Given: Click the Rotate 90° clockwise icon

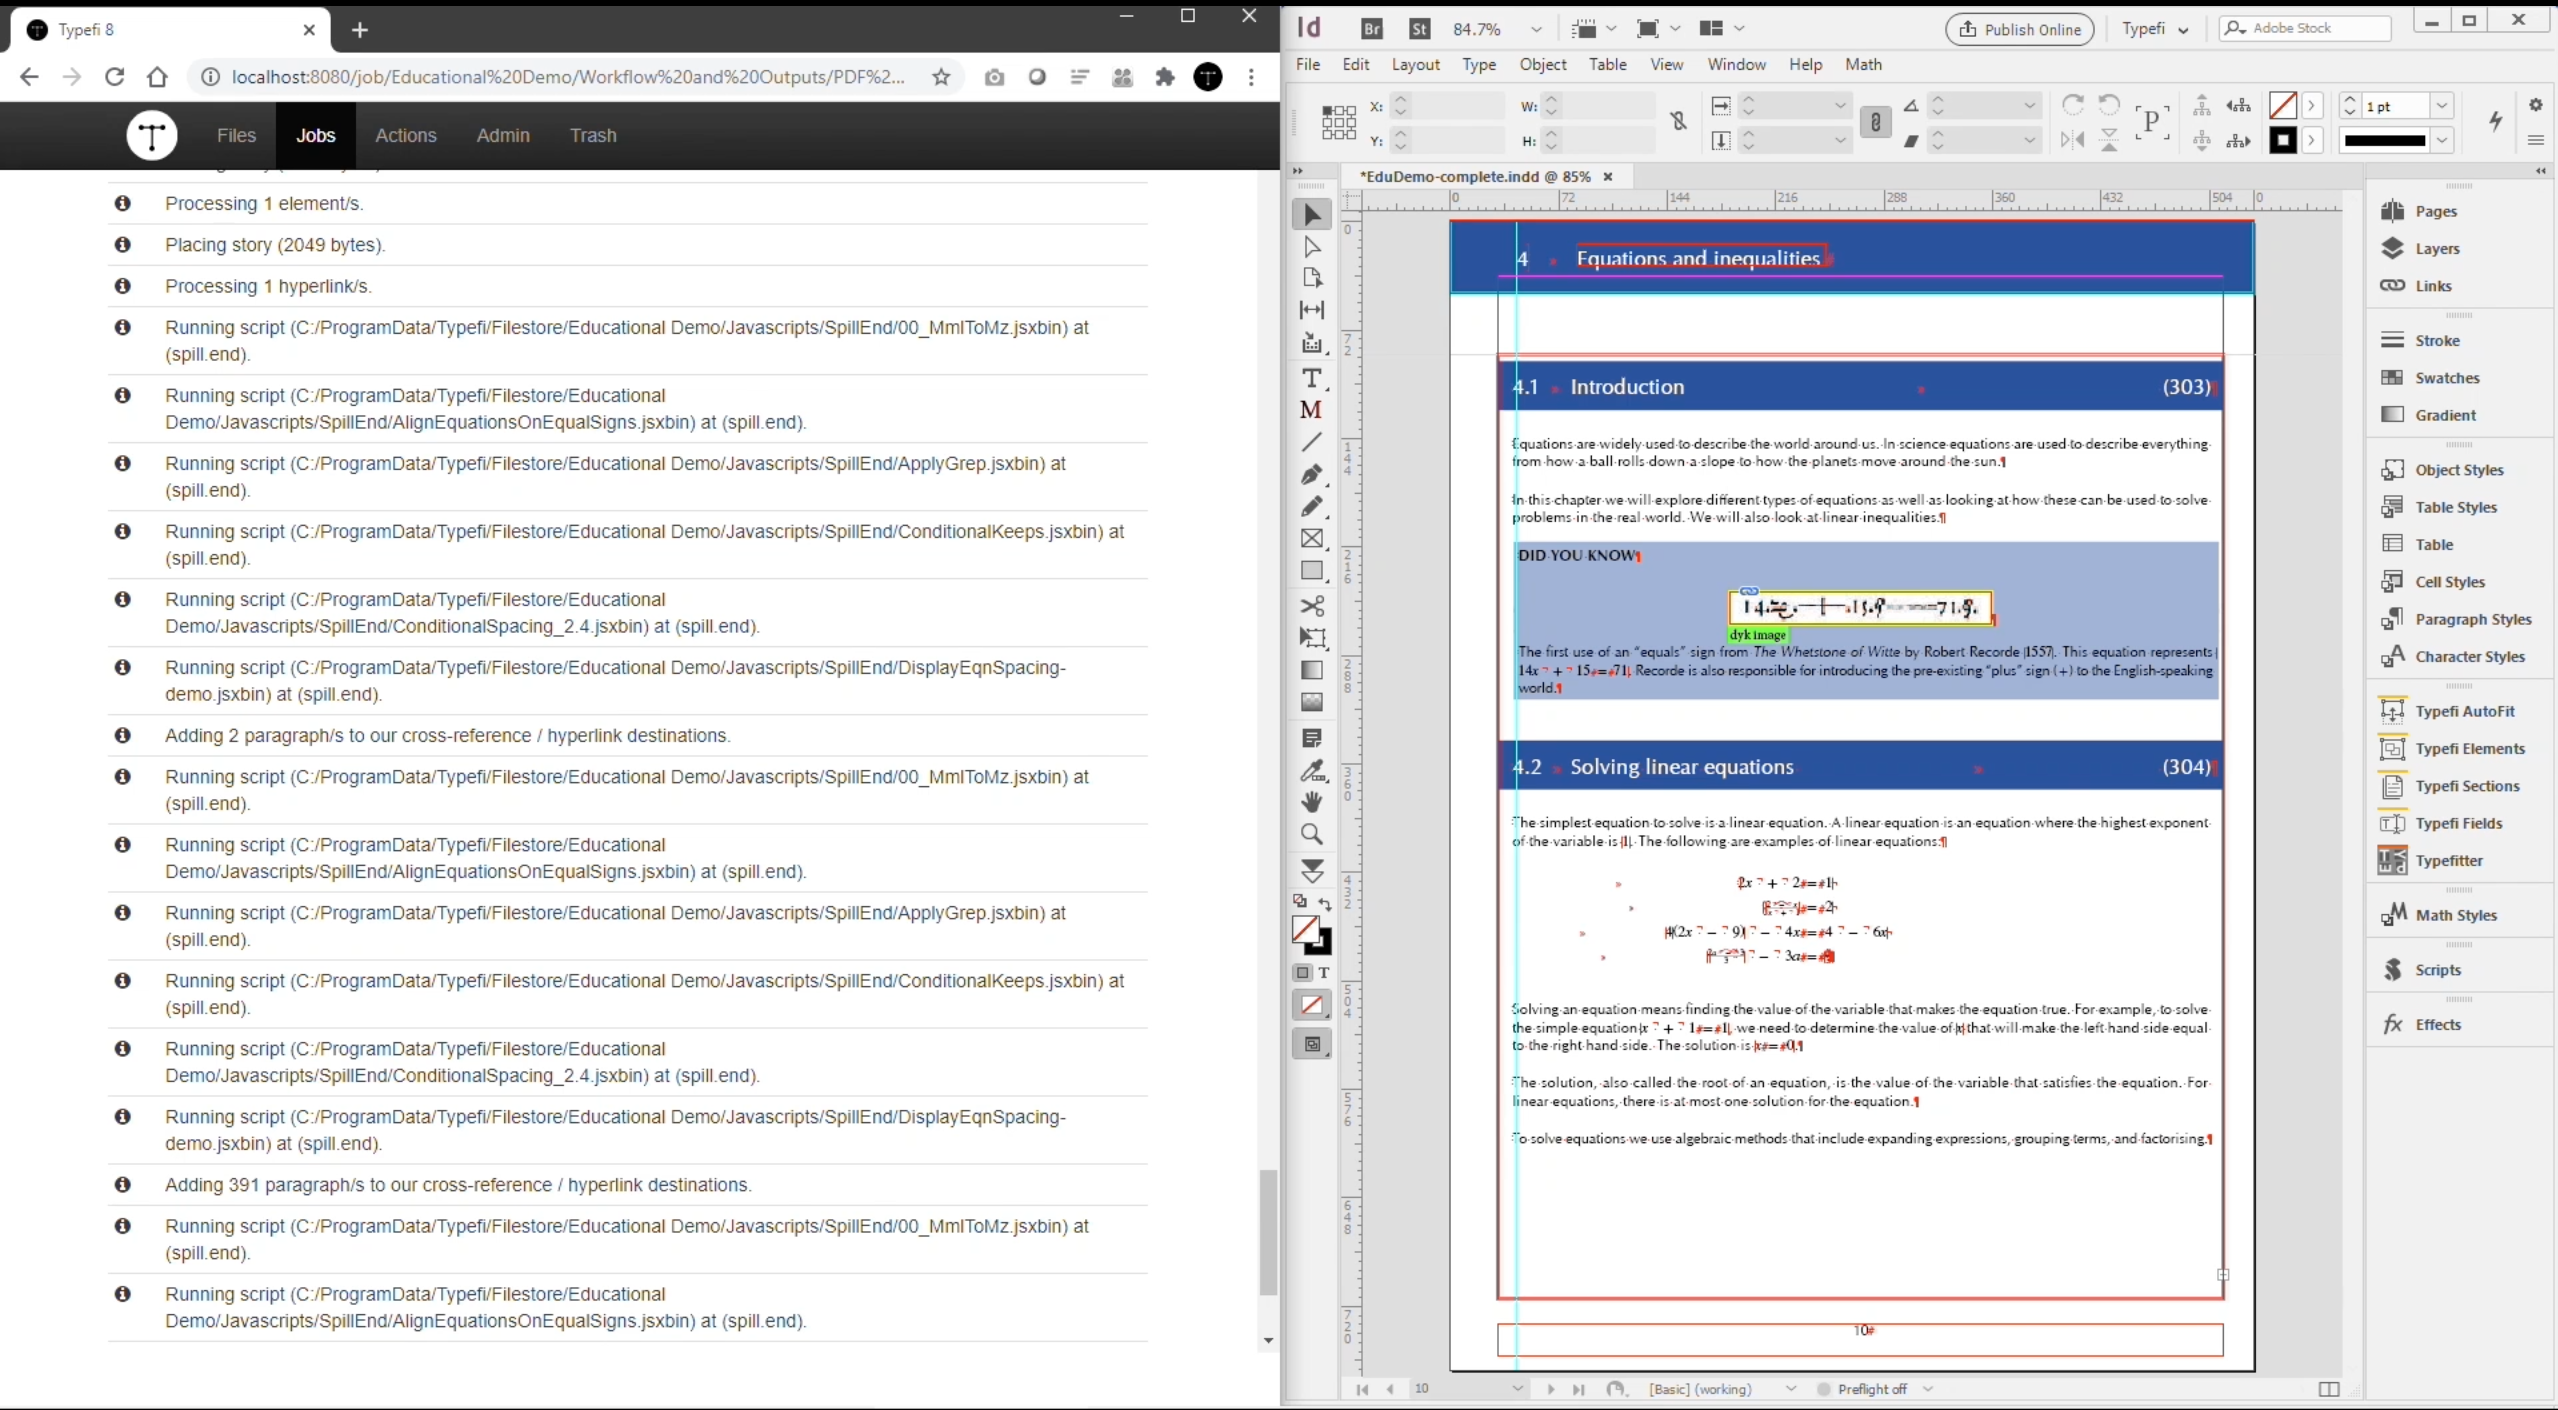Looking at the screenshot, I should pyautogui.click(x=2072, y=105).
